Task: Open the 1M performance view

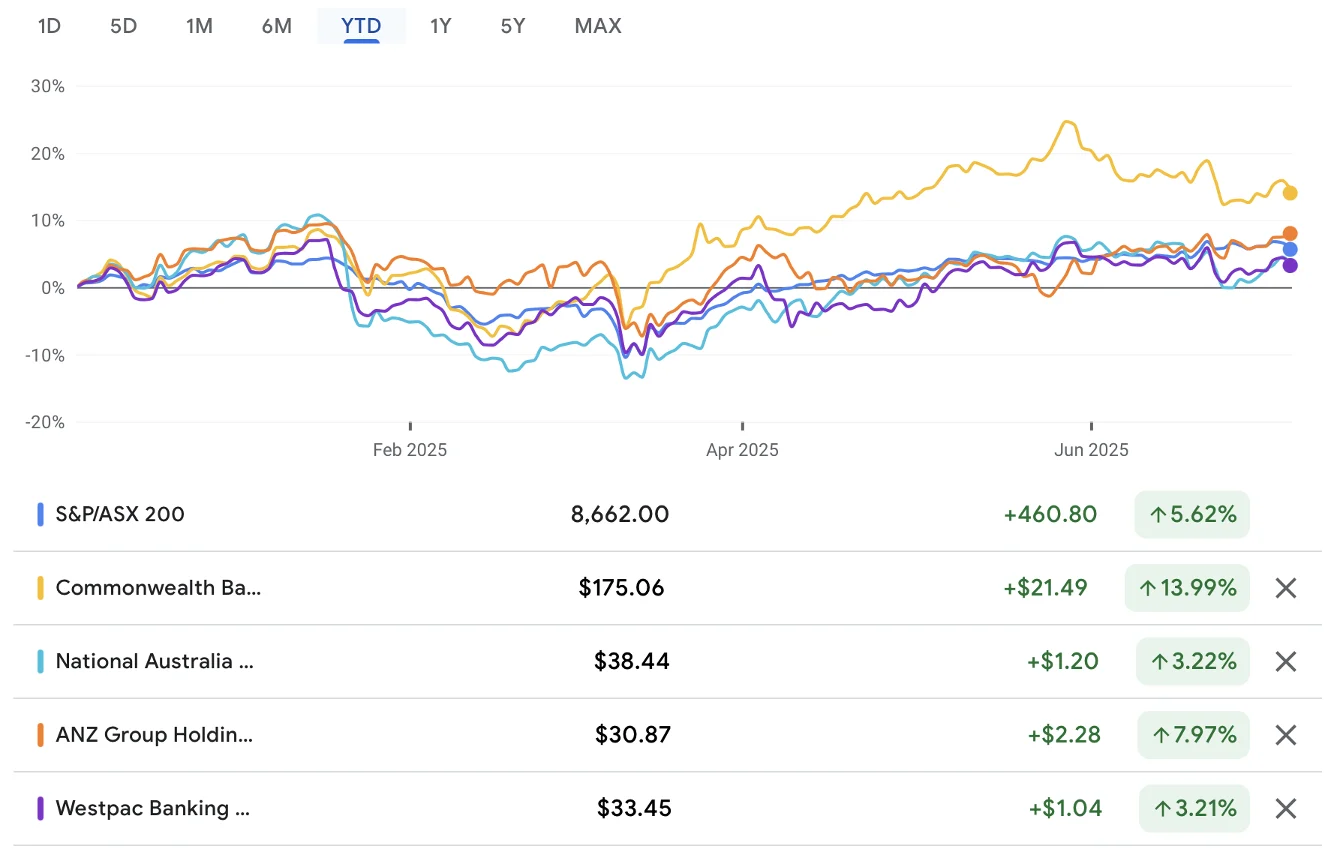Action: pyautogui.click(x=199, y=26)
